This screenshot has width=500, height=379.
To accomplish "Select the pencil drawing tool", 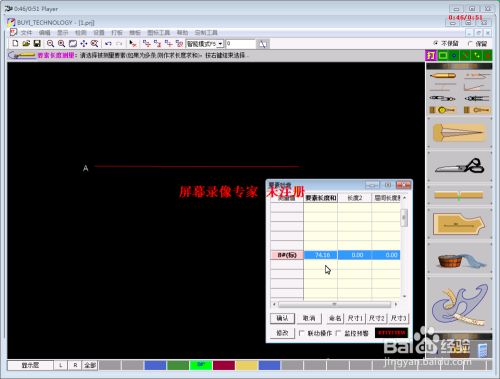I will [443, 76].
